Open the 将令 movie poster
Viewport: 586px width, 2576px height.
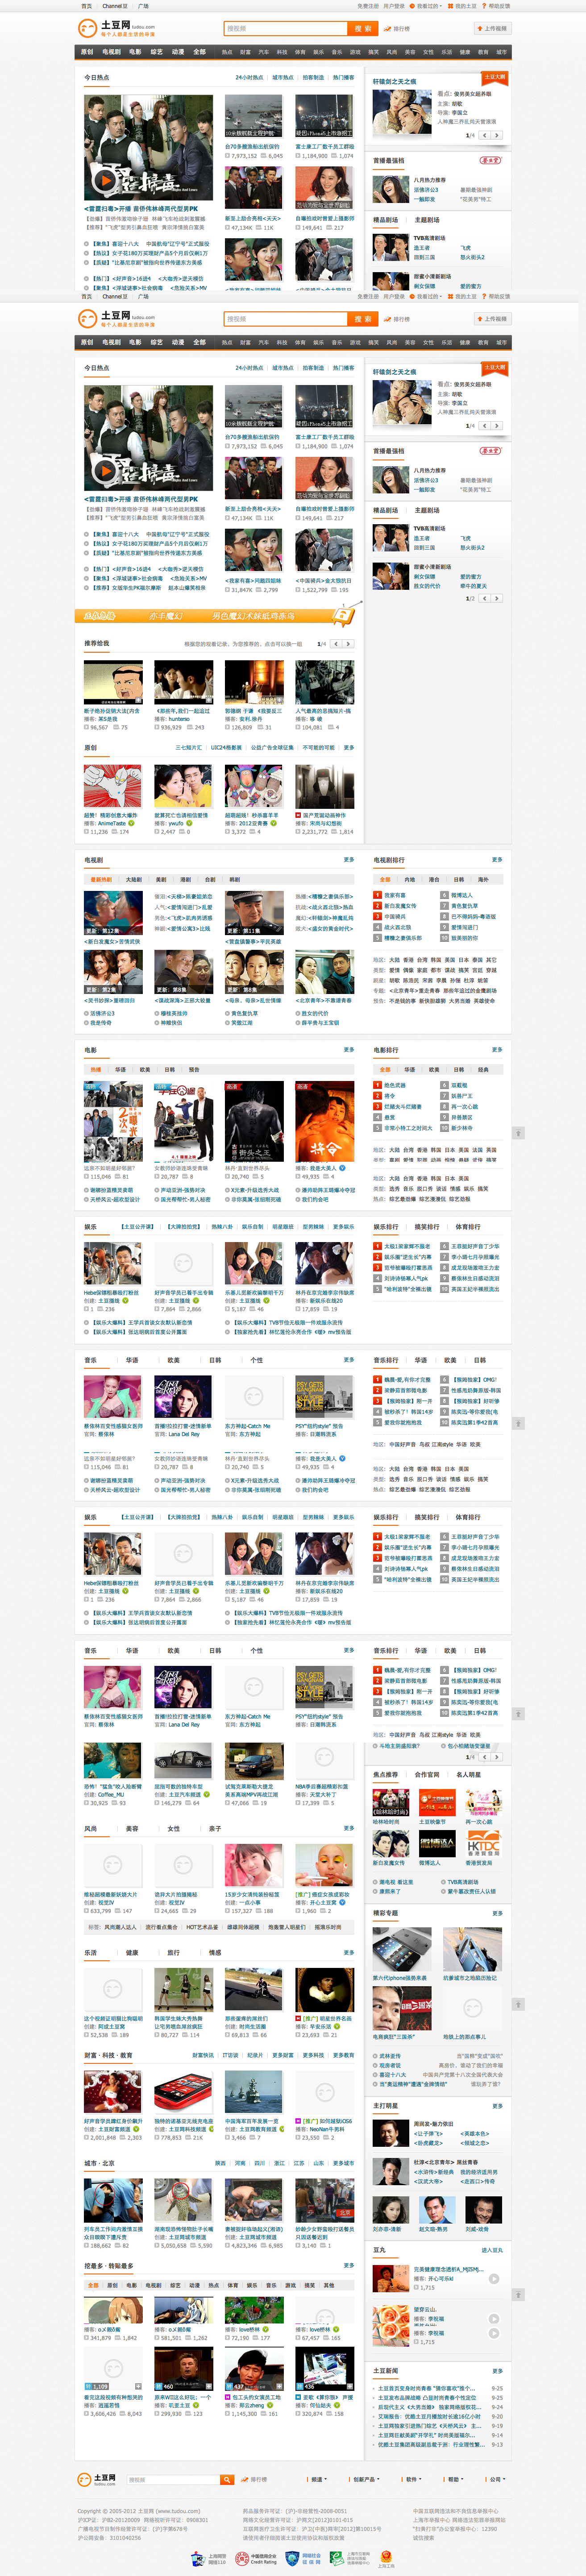324,1121
